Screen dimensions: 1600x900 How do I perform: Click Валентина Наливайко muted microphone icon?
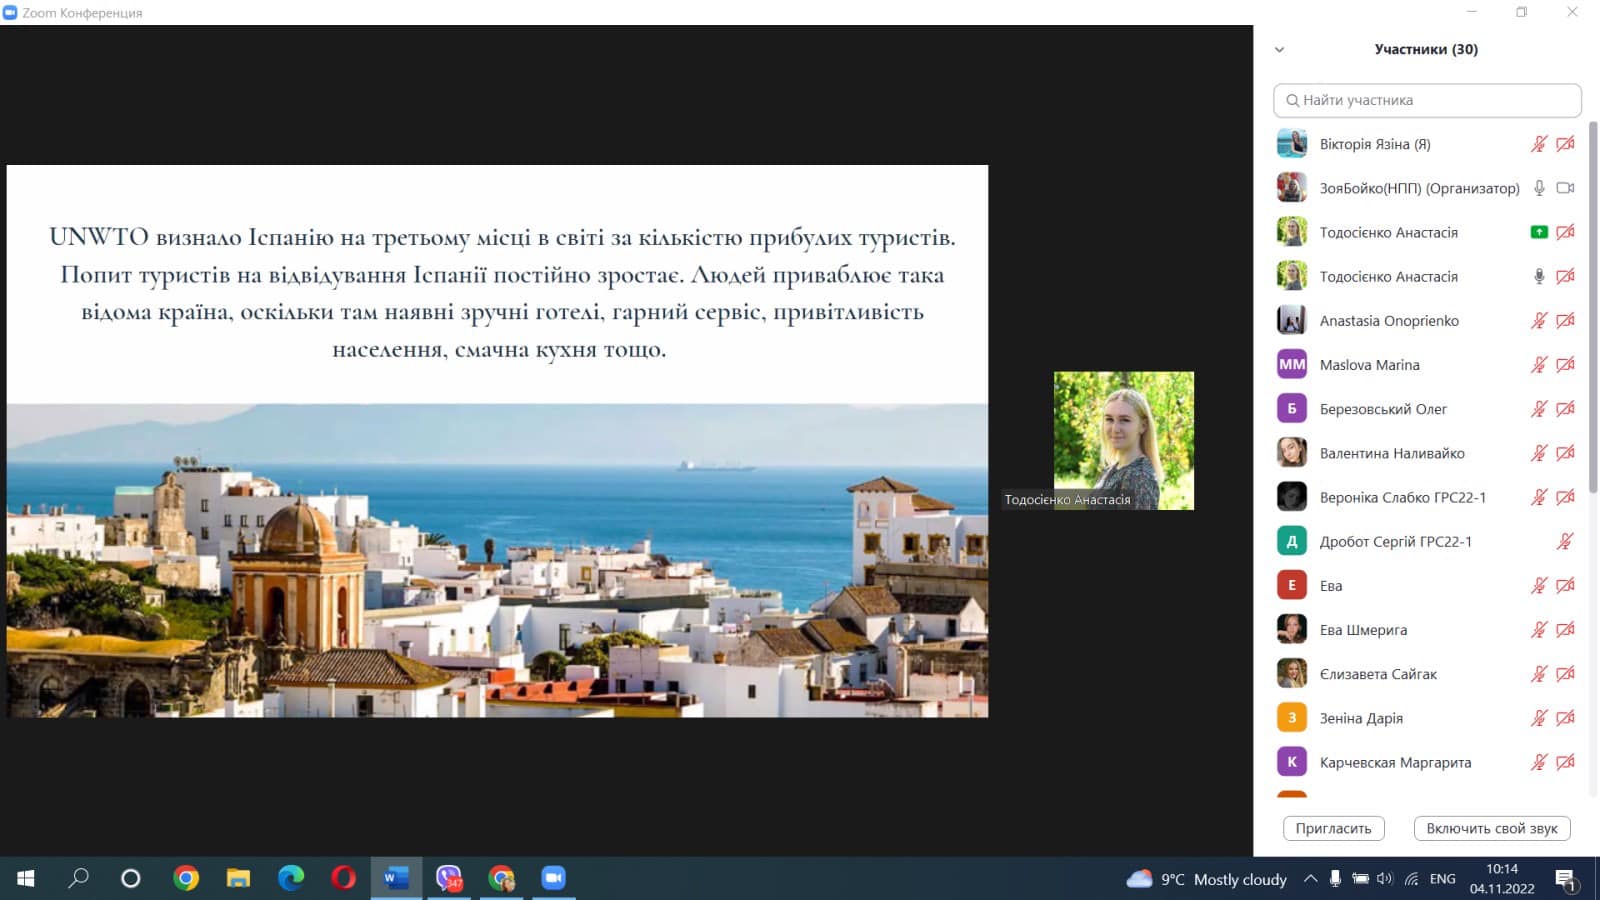[1539, 453]
